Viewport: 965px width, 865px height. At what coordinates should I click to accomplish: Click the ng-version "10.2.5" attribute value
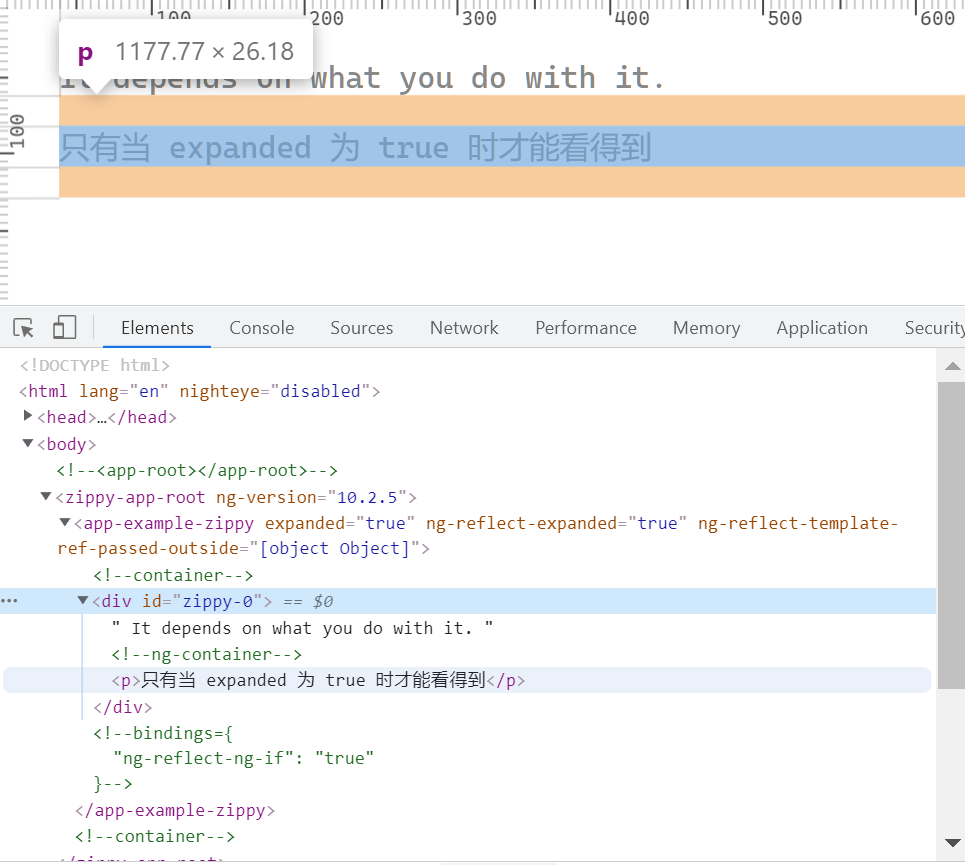click(x=367, y=497)
